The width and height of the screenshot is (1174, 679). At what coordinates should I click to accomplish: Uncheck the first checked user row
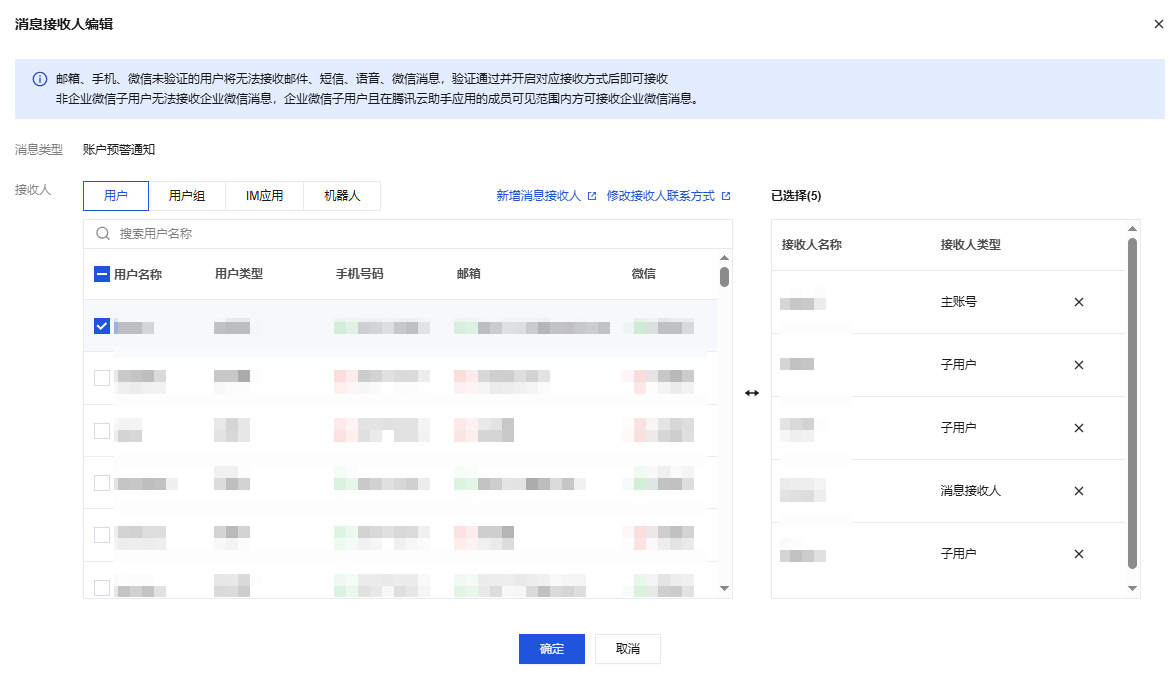coord(102,326)
